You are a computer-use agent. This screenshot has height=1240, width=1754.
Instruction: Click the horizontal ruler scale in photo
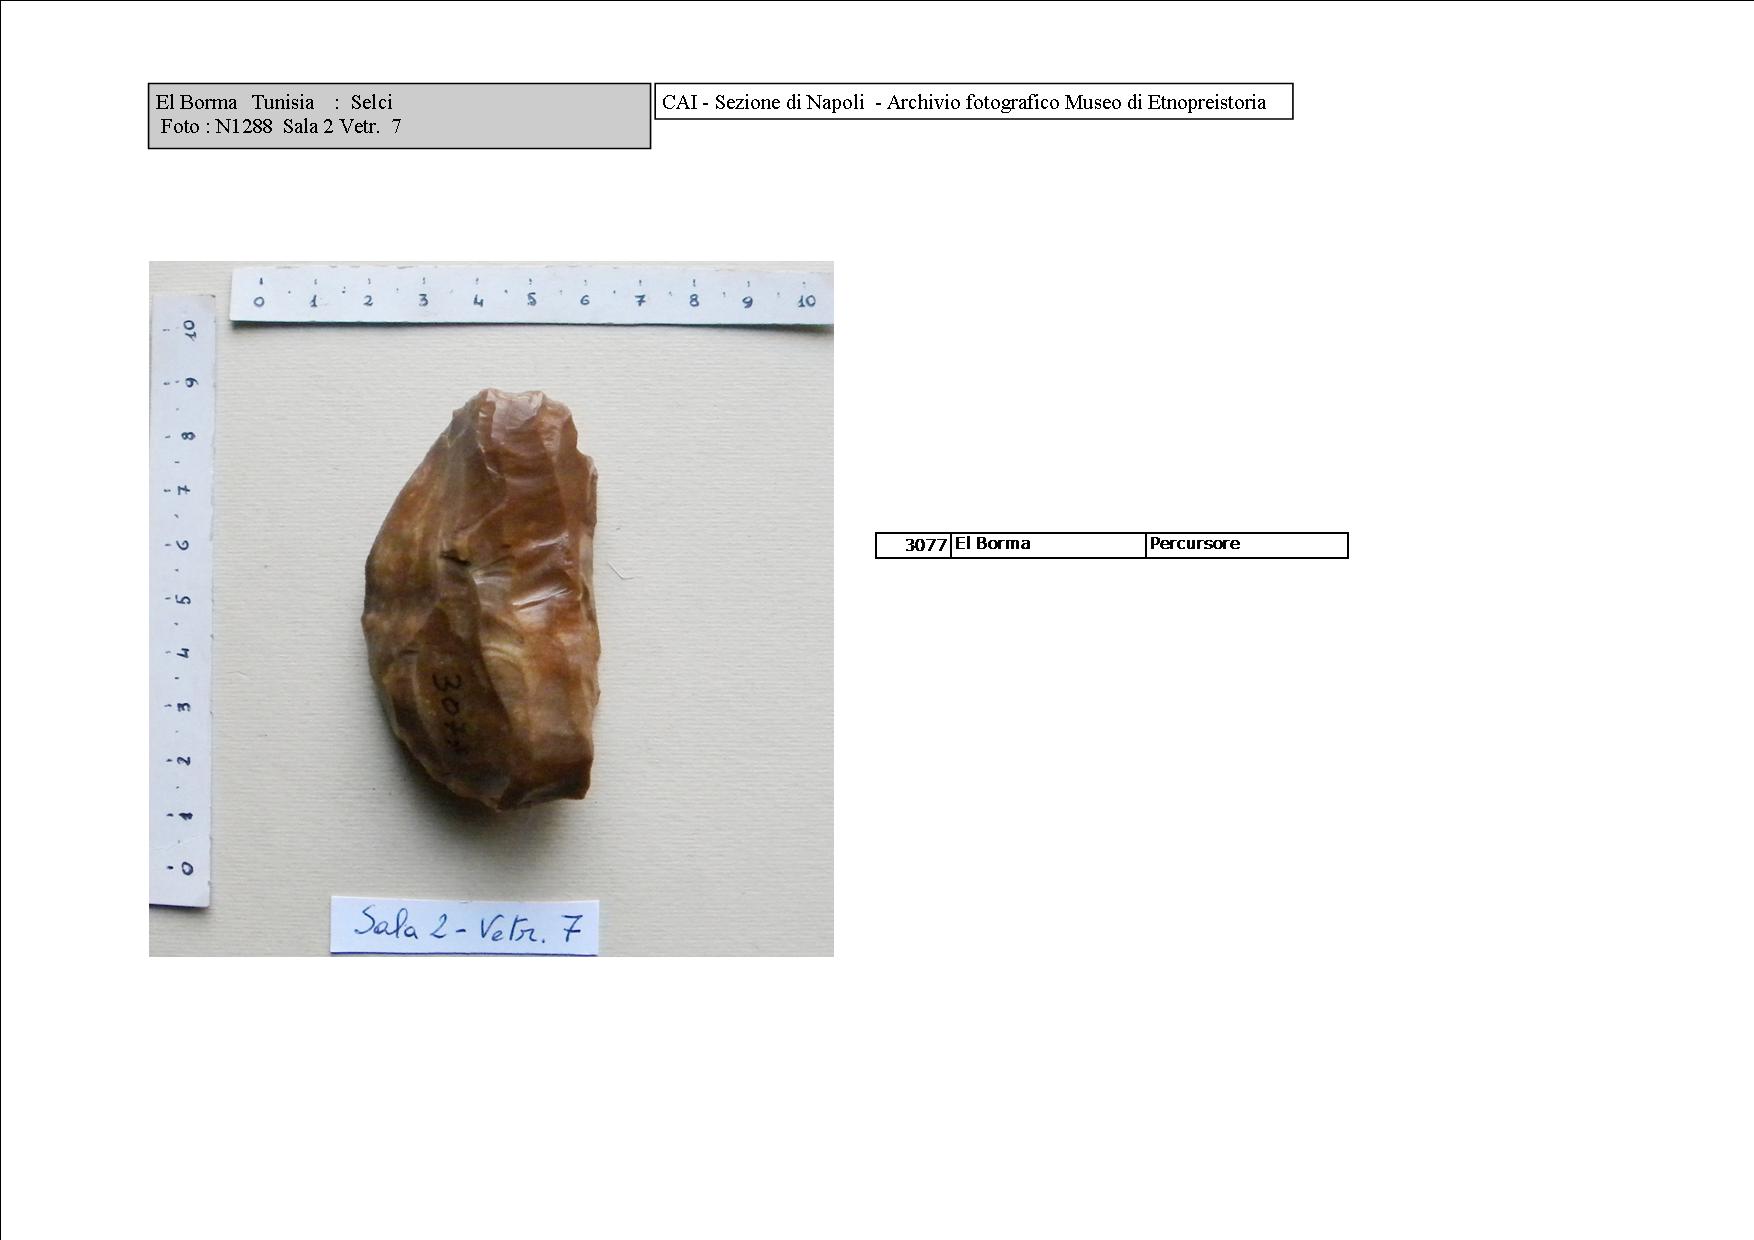(x=531, y=295)
